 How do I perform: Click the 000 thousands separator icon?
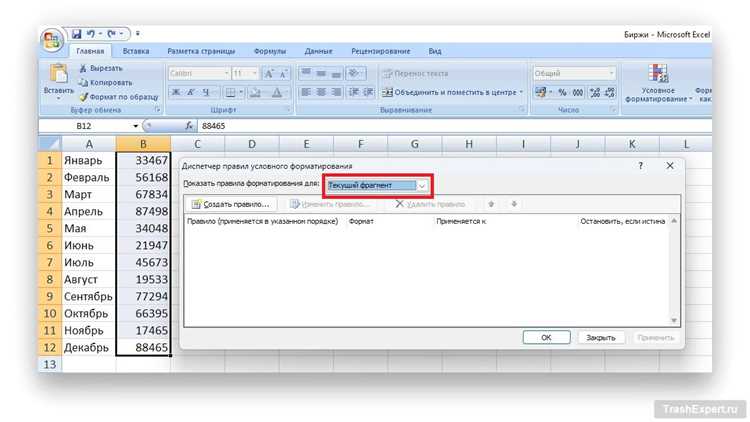[x=578, y=92]
